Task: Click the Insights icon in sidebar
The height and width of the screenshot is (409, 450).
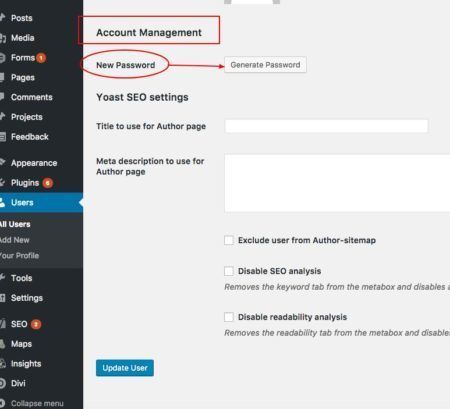Action: pos(2,363)
